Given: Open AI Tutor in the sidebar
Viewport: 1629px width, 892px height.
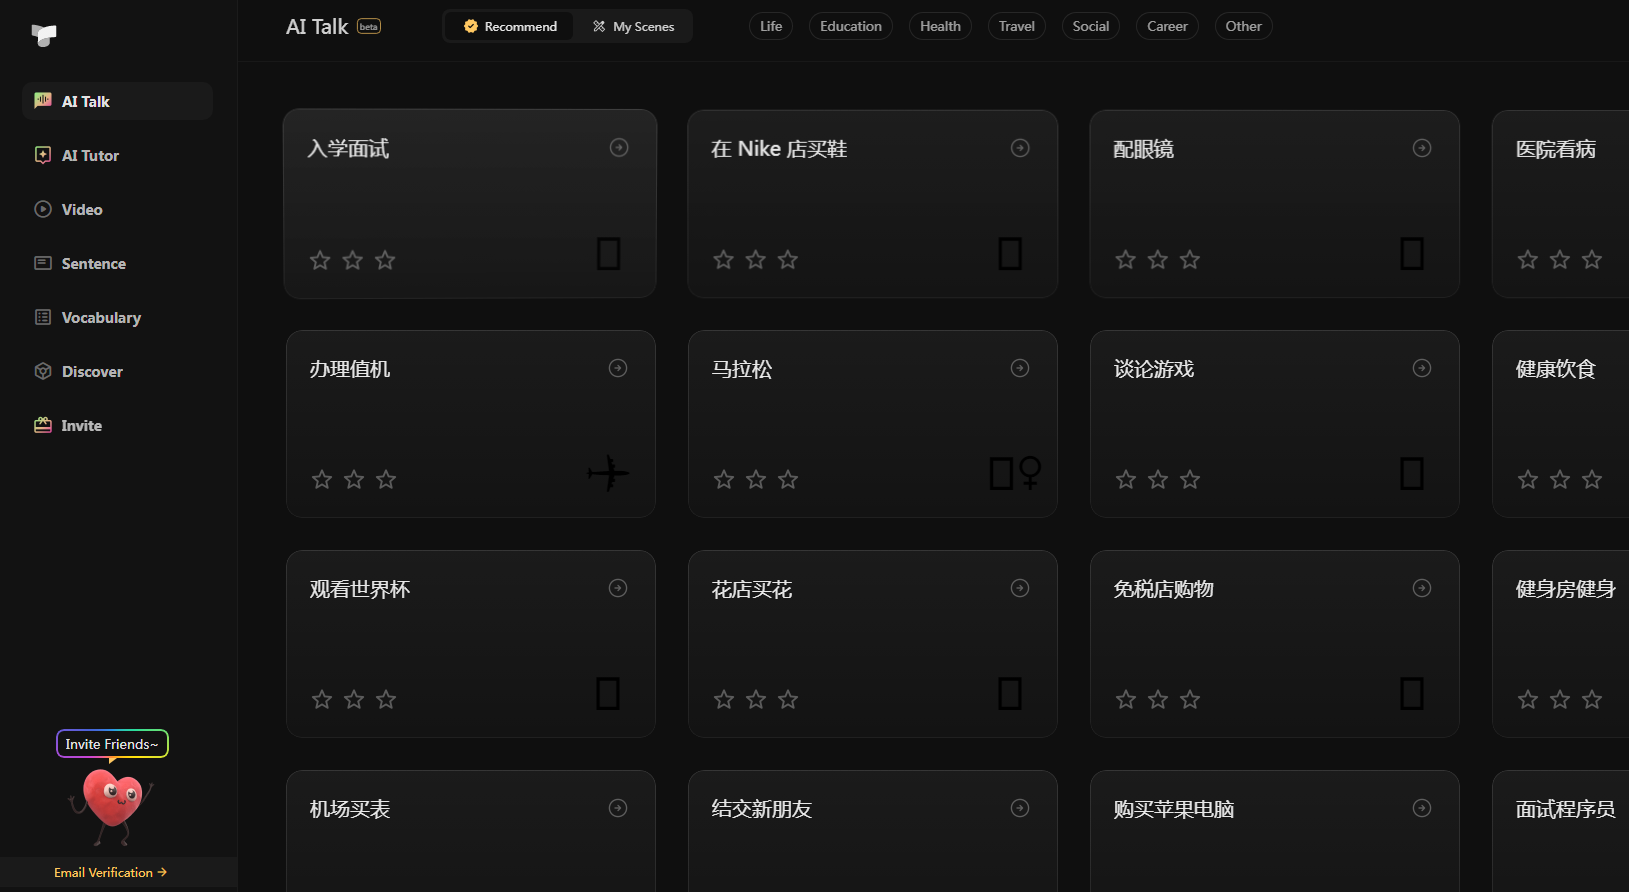Looking at the screenshot, I should 118,155.
